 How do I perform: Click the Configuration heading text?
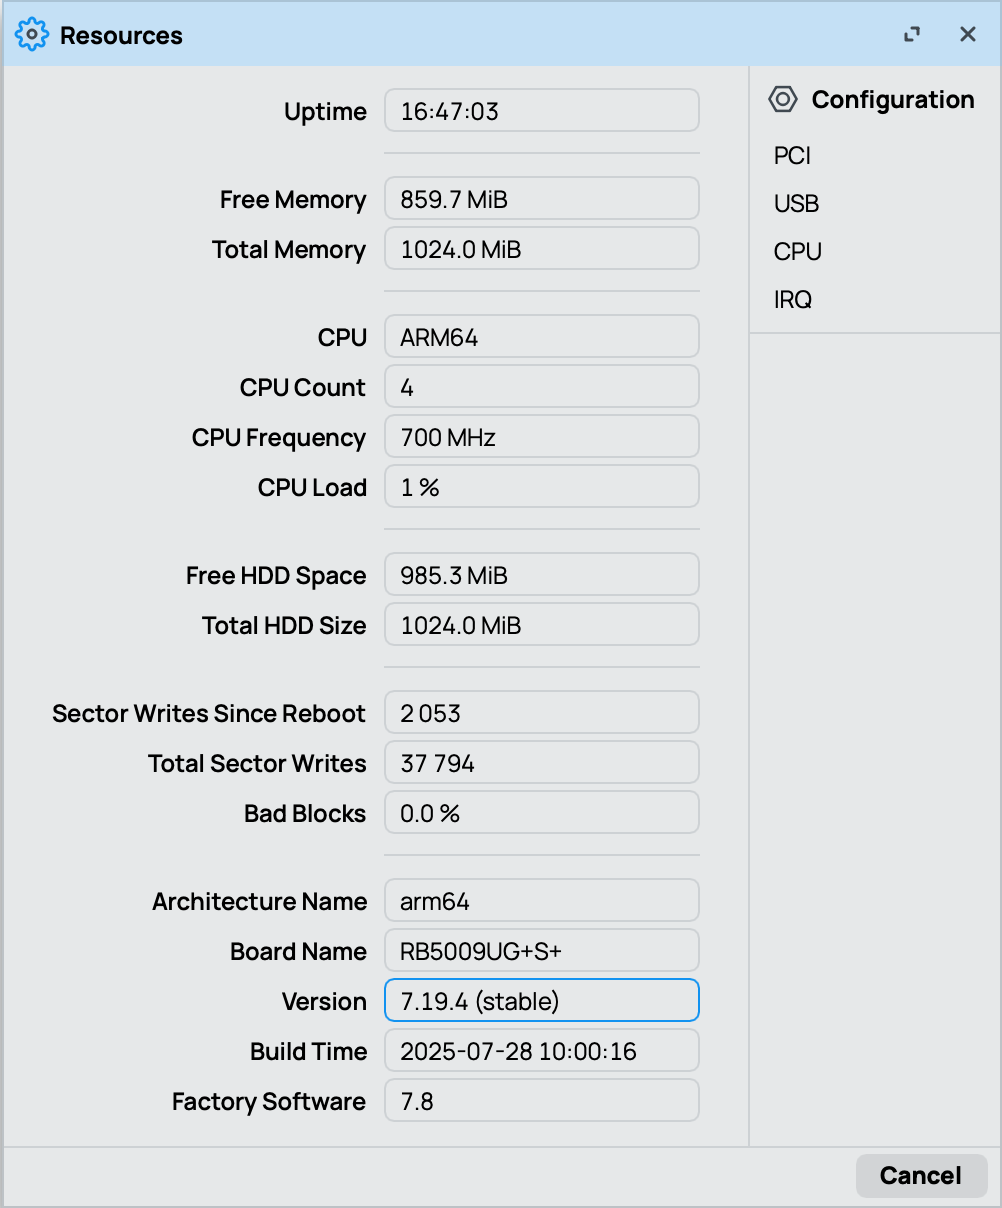(893, 99)
